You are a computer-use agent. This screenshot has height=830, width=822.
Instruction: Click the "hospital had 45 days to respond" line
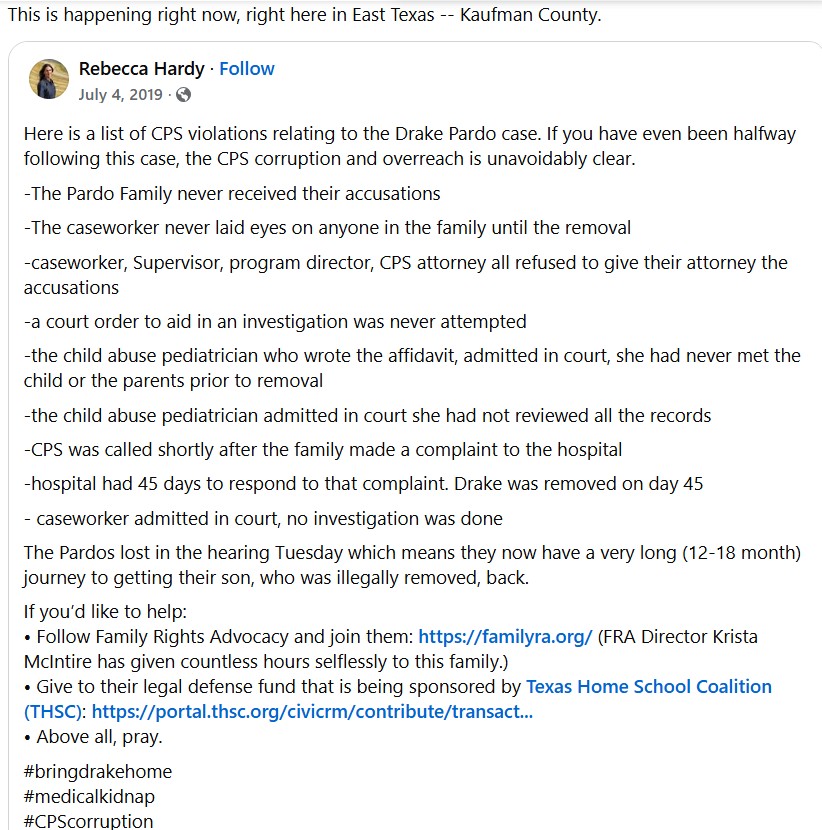(x=364, y=484)
